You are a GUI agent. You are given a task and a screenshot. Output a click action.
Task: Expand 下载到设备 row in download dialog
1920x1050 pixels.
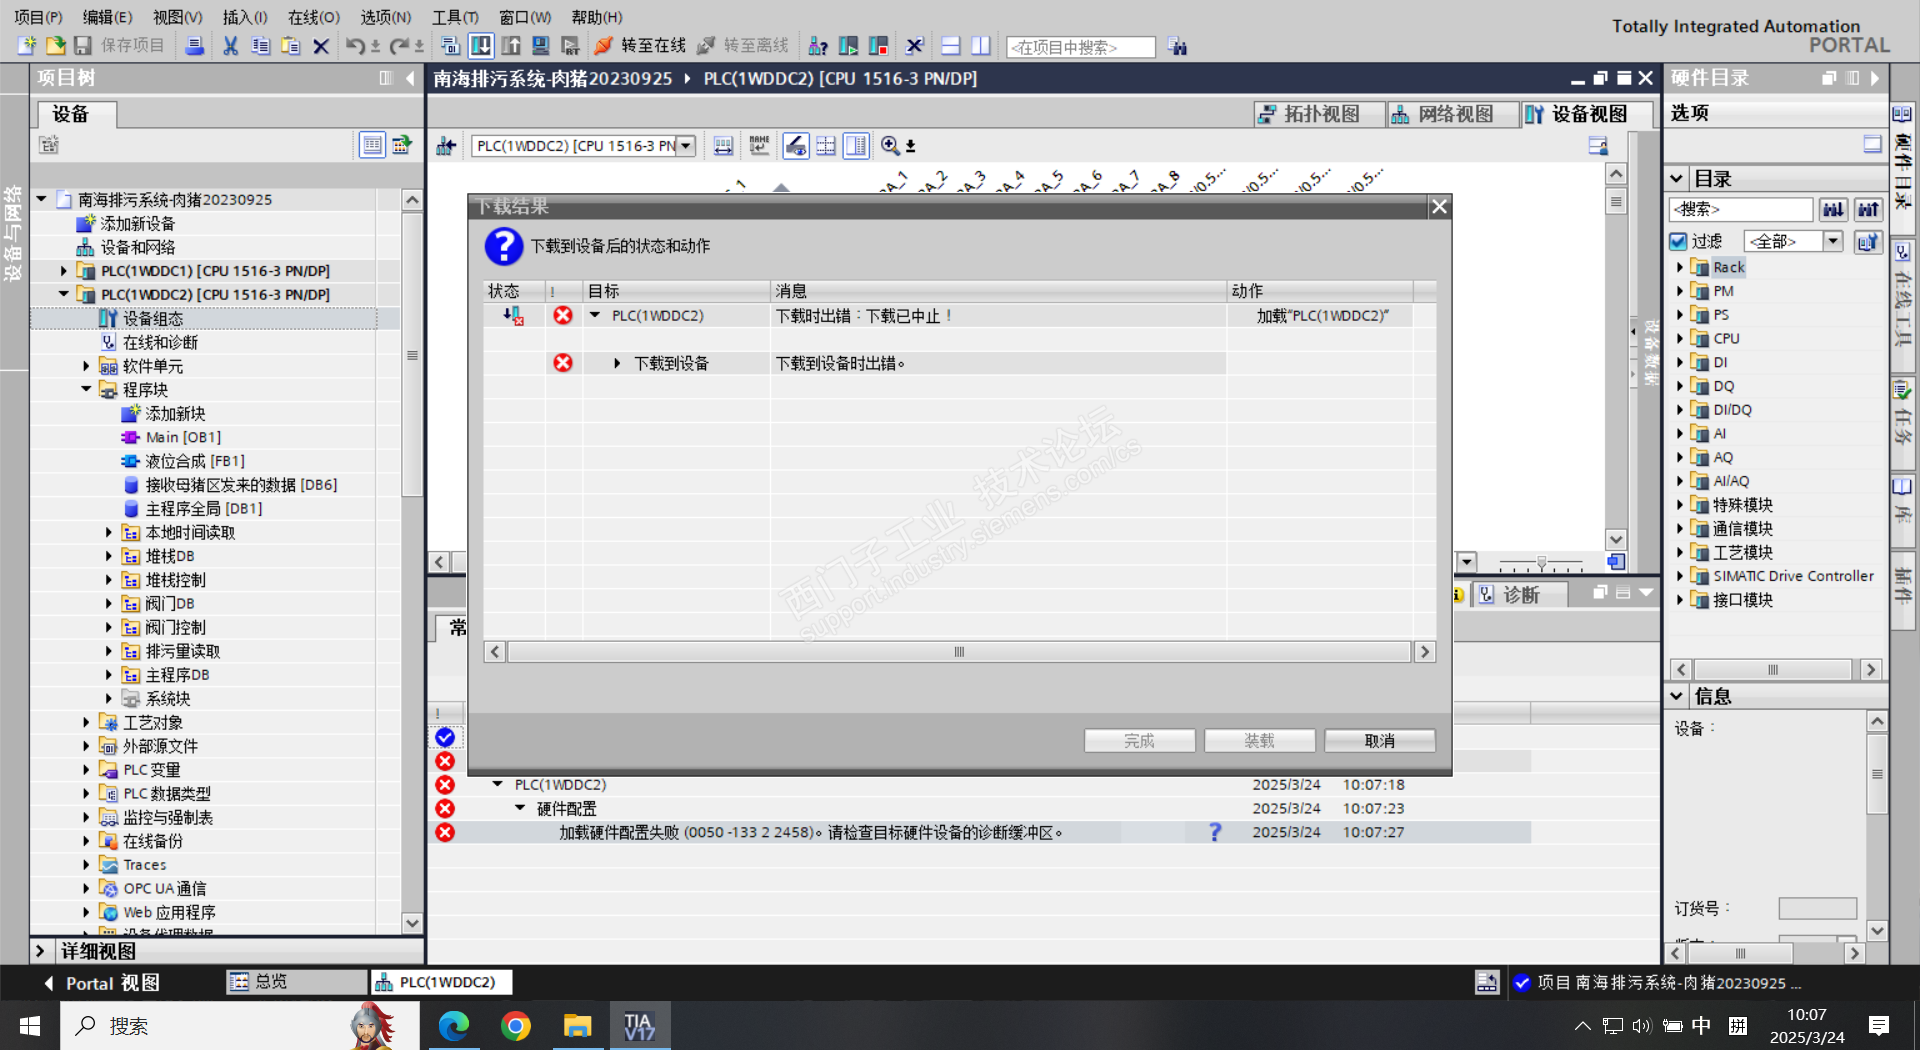617,363
